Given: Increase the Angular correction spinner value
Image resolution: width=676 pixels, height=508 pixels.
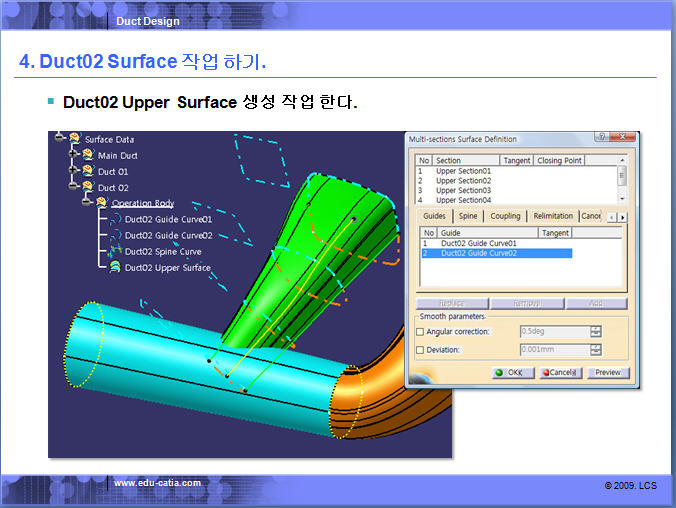Looking at the screenshot, I should [x=596, y=328].
